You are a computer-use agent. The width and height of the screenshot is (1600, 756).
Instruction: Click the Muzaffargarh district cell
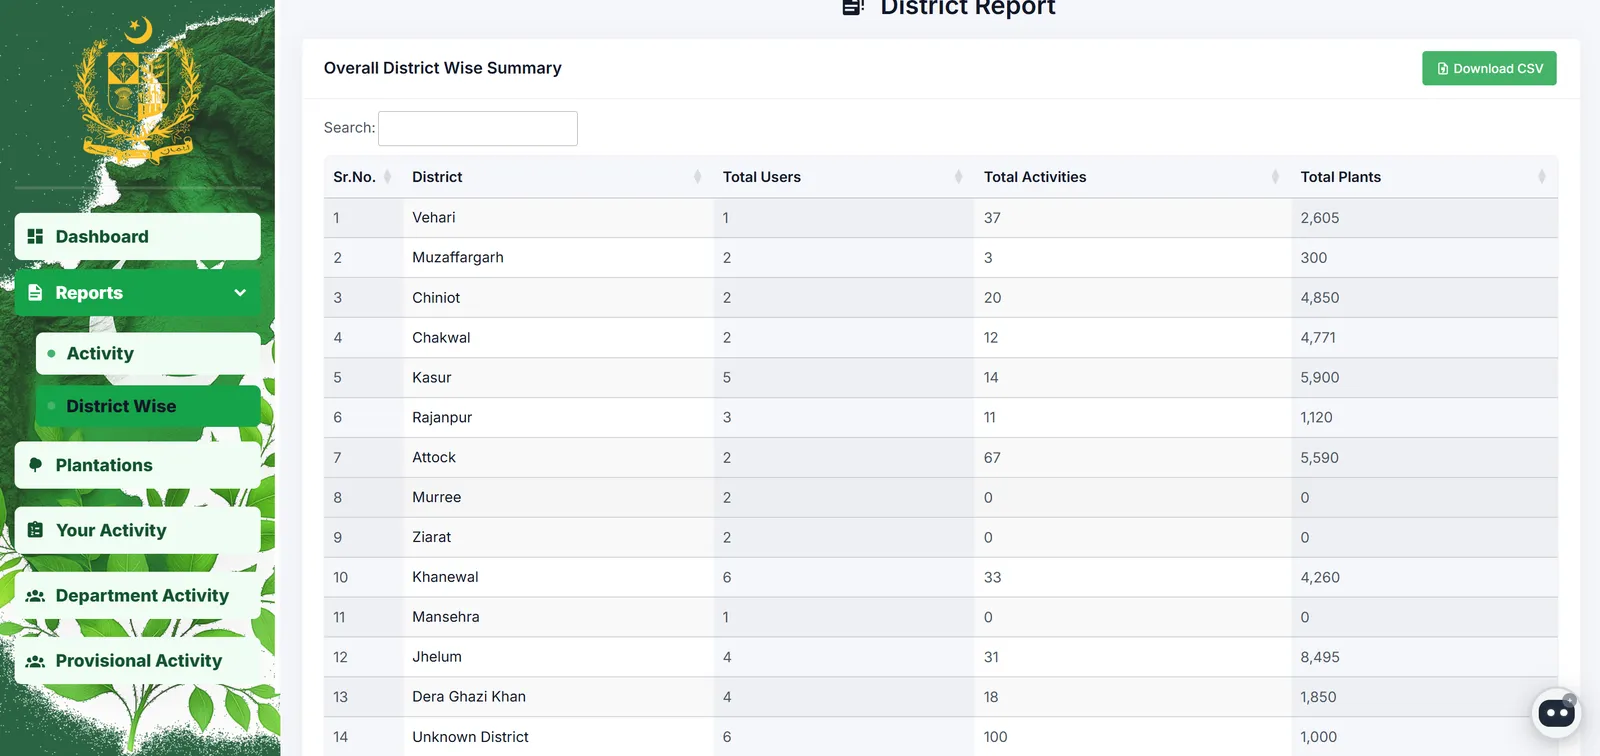[x=558, y=258]
